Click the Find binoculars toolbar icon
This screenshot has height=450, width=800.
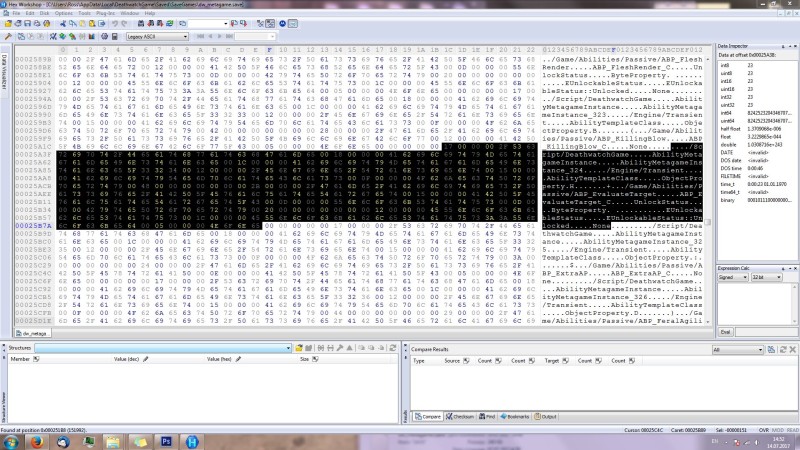(x=141, y=23)
